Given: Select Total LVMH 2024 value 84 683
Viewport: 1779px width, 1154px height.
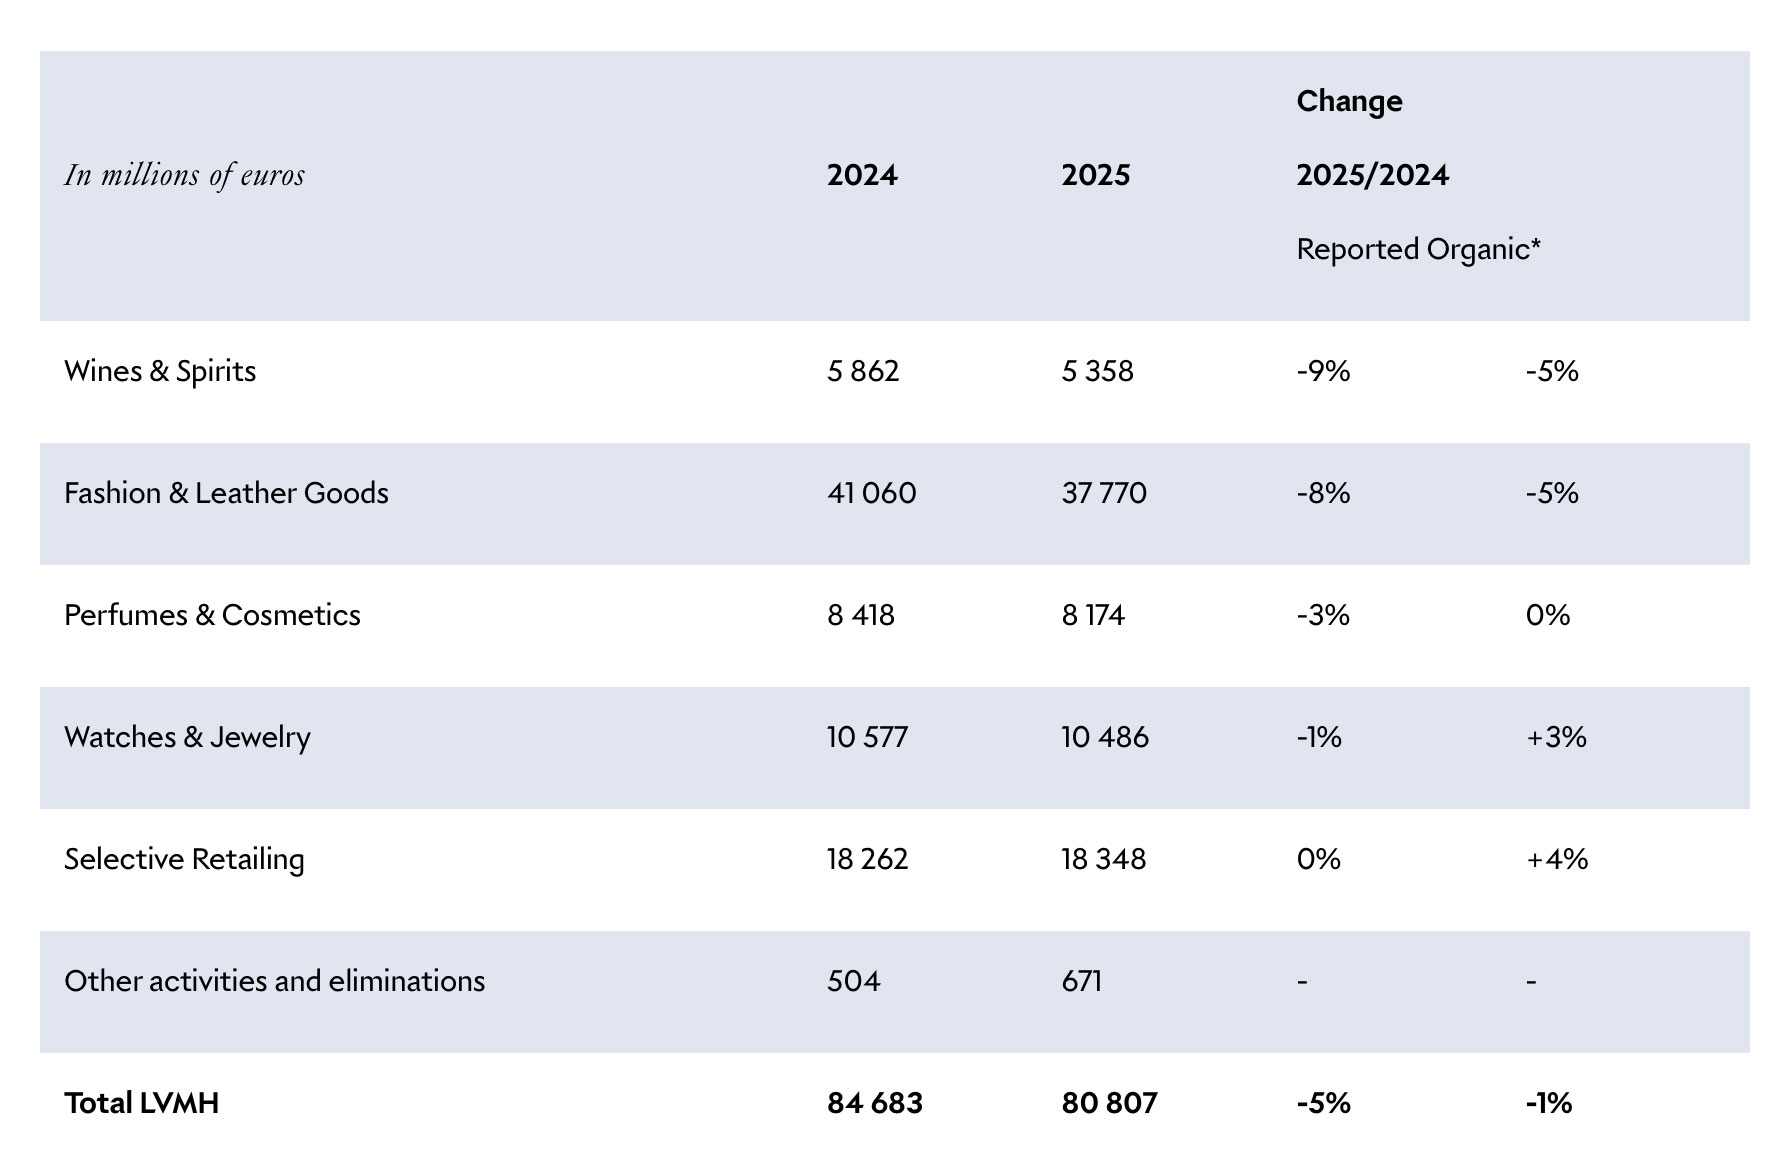Looking at the screenshot, I should (x=875, y=1103).
